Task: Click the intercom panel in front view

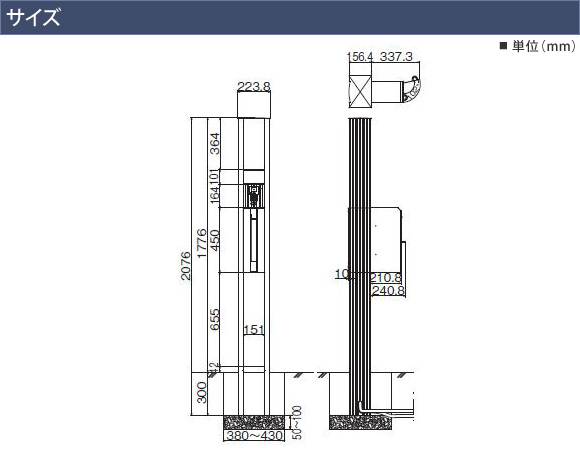Action: pyautogui.click(x=253, y=196)
